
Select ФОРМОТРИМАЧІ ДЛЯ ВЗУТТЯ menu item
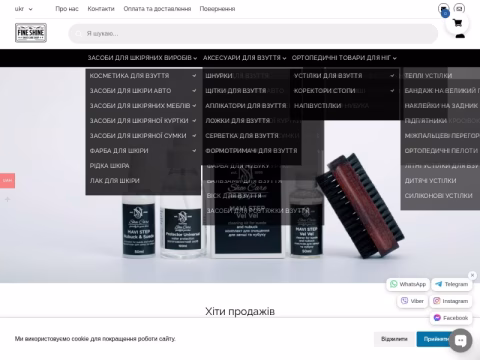pyautogui.click(x=251, y=151)
